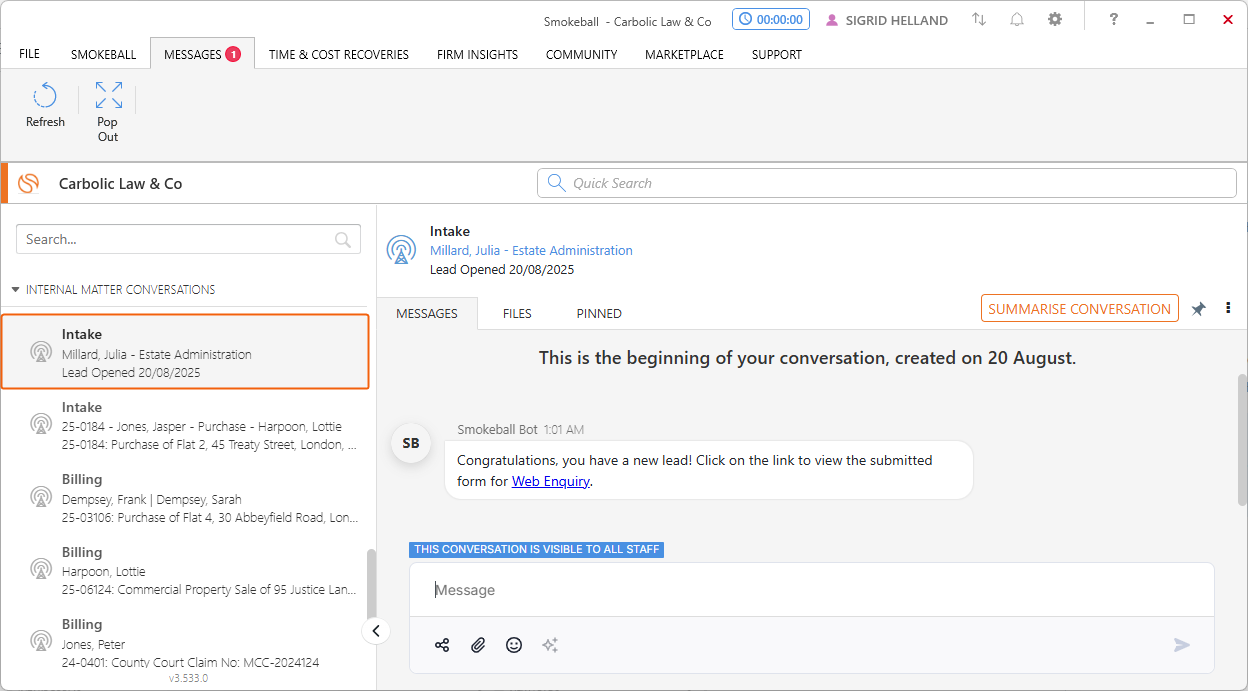1248x691 pixels.
Task: Open Billing conversation for Dempsey, Frank
Action: pyautogui.click(x=185, y=497)
